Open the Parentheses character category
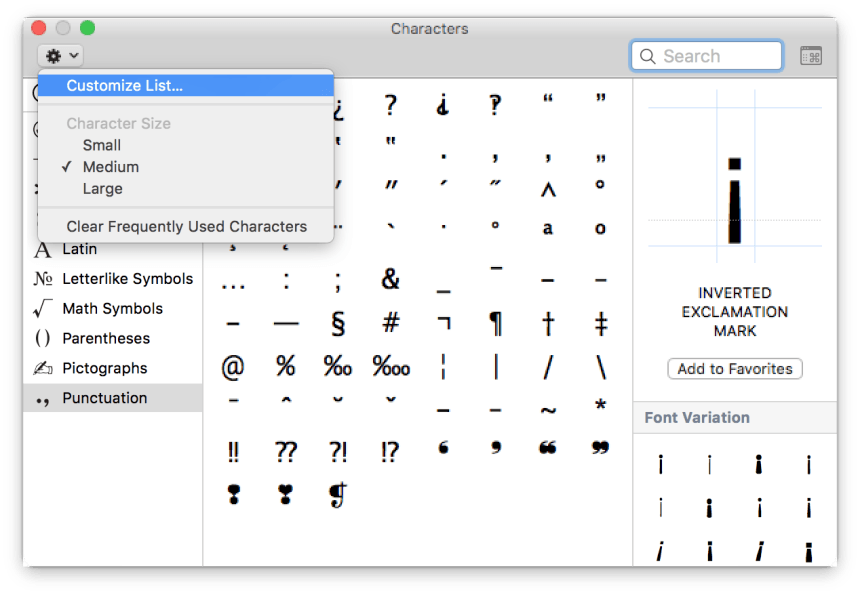This screenshot has height=595, width=860. pos(112,338)
